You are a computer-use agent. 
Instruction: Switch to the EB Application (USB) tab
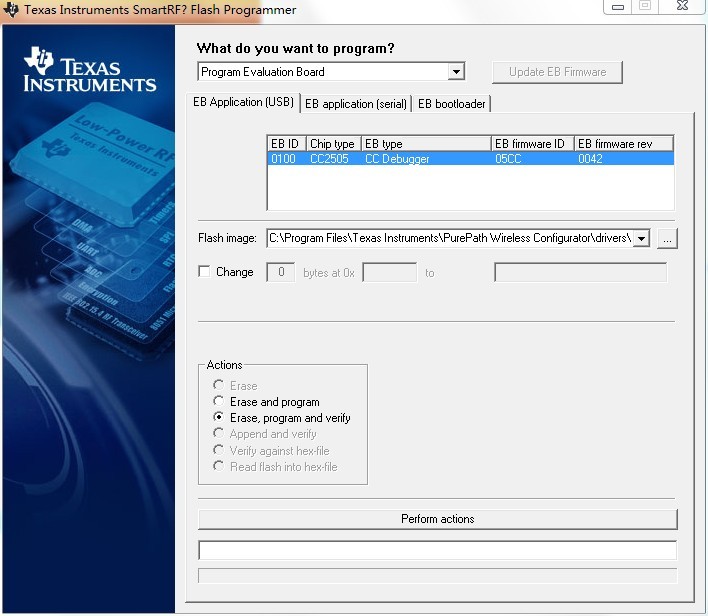[x=243, y=102]
